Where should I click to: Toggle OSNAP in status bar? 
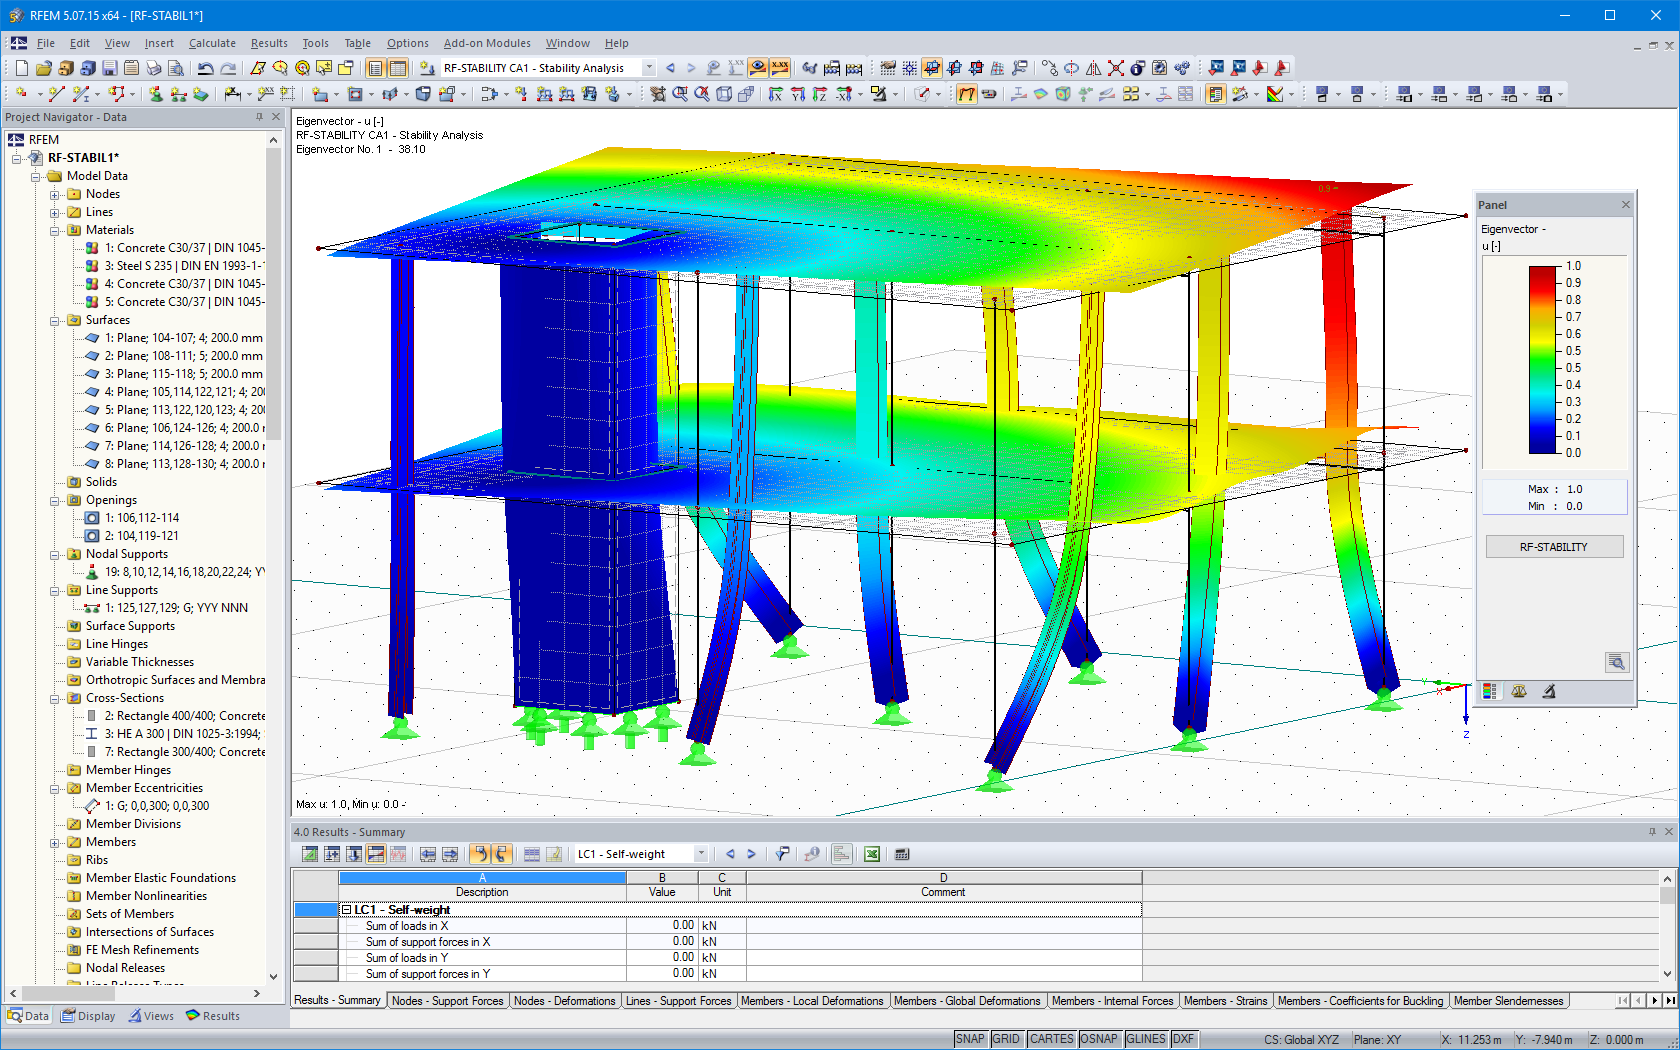[1099, 1039]
